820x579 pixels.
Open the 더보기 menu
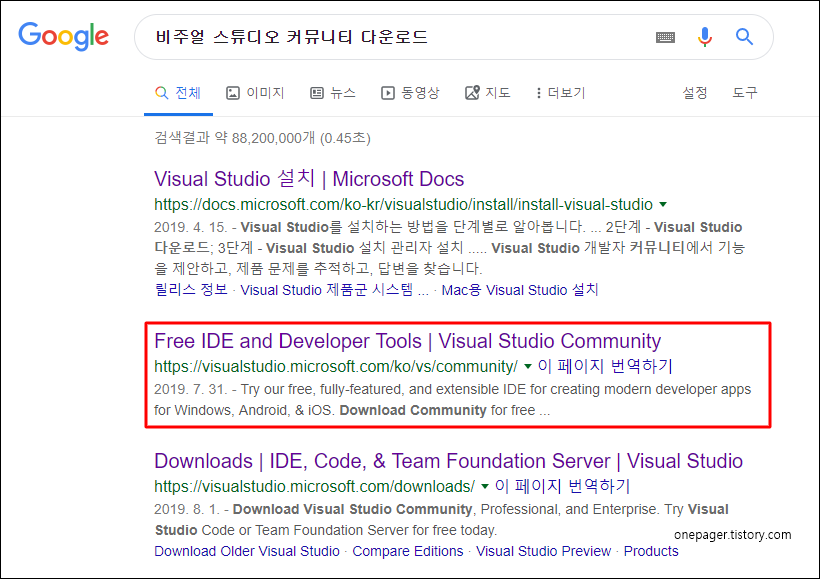(x=560, y=93)
